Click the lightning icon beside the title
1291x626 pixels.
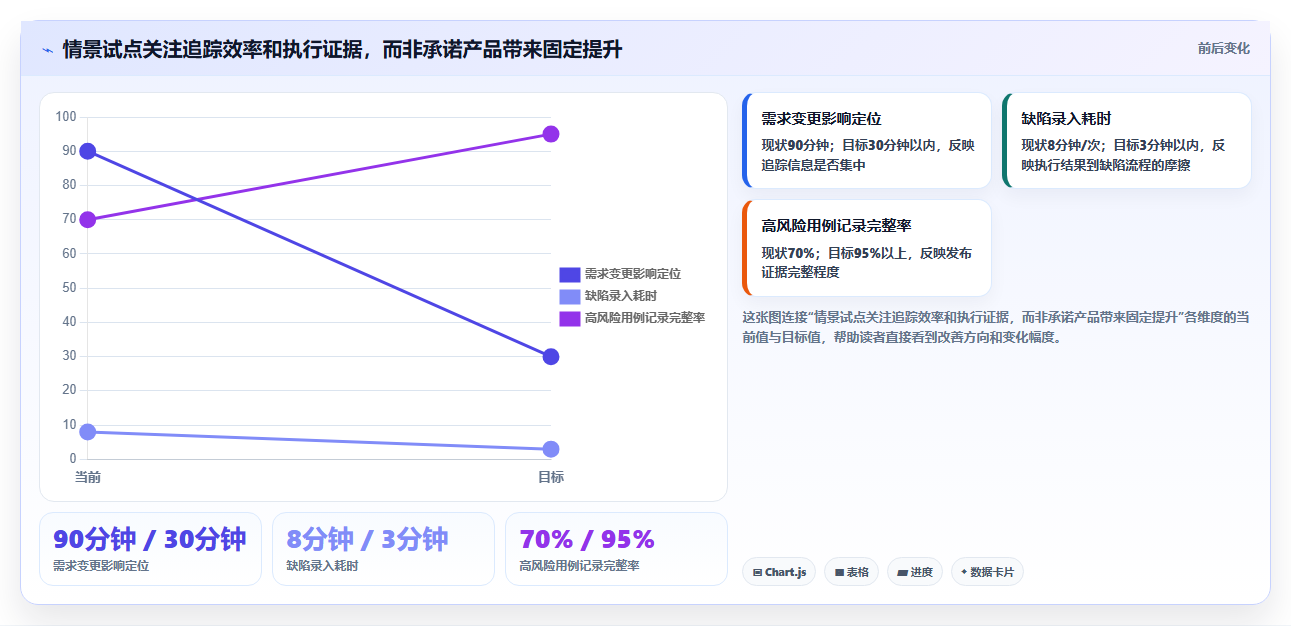click(47, 49)
